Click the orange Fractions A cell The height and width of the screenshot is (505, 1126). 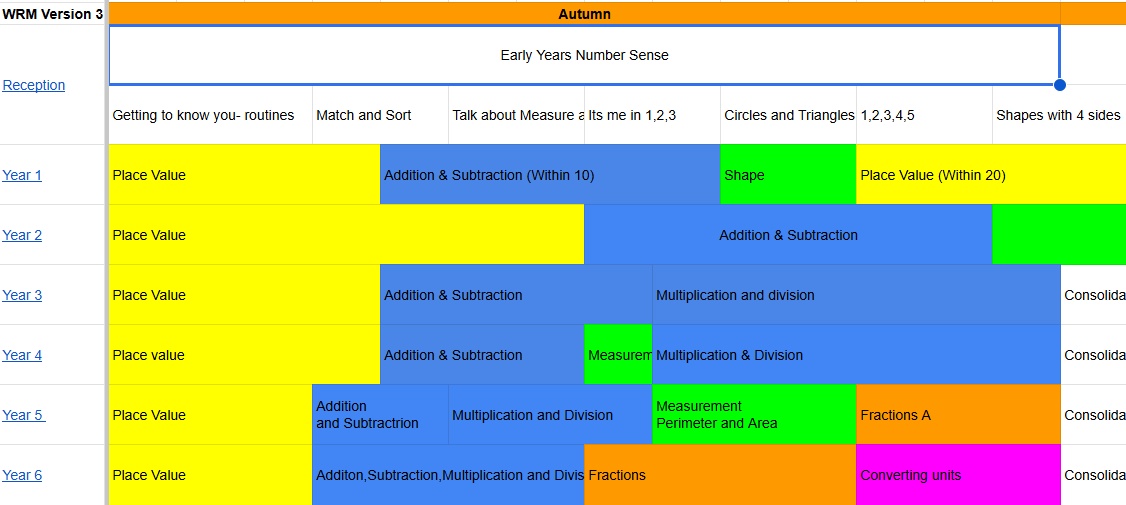[958, 415]
